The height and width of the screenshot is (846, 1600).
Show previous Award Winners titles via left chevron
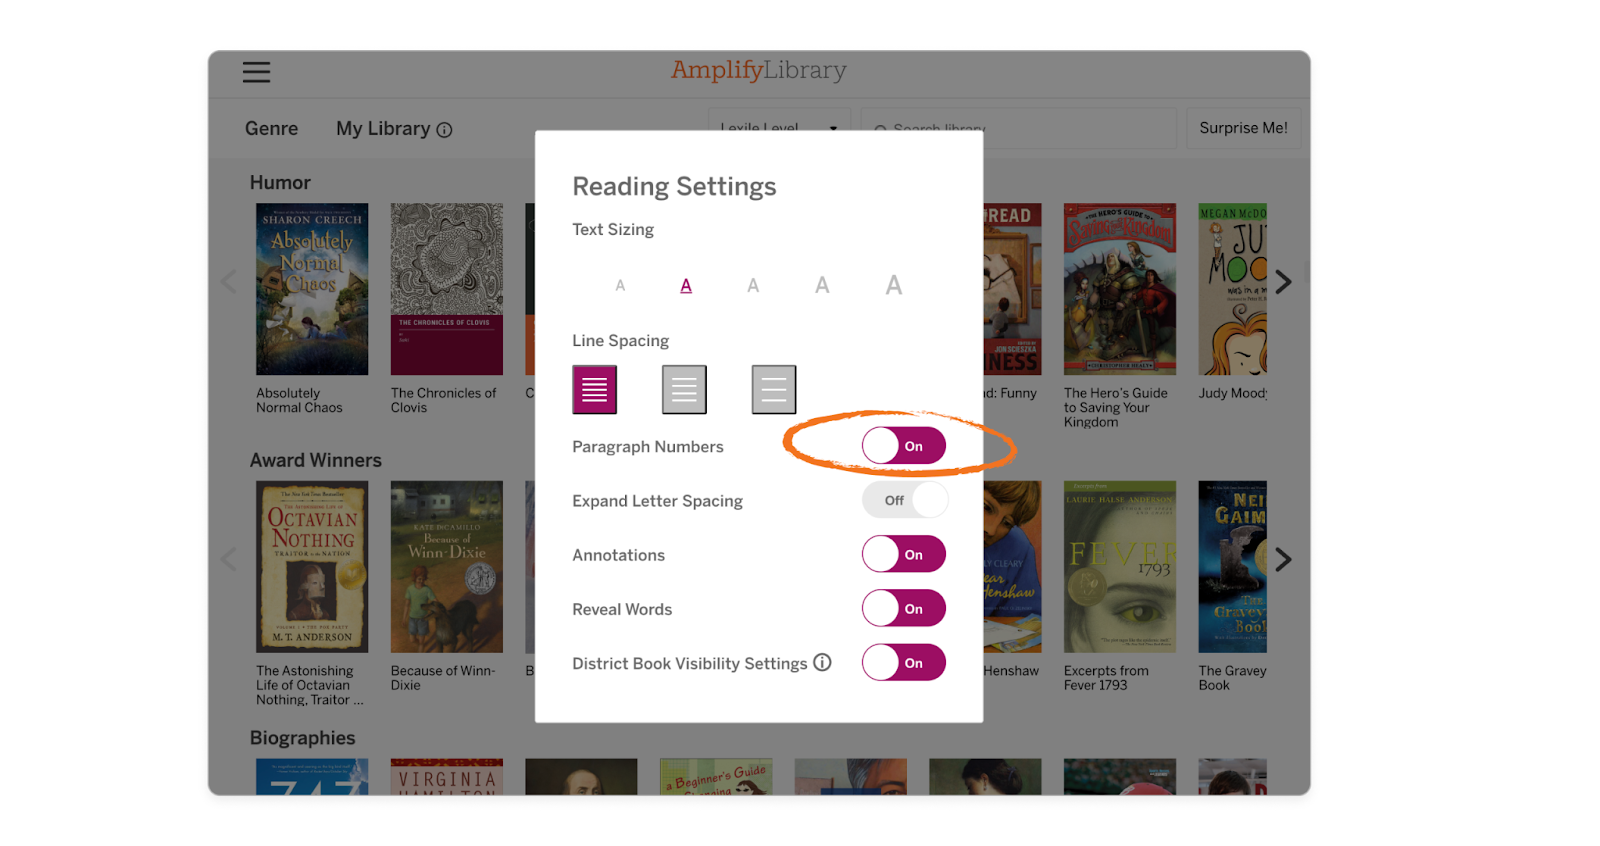(228, 559)
